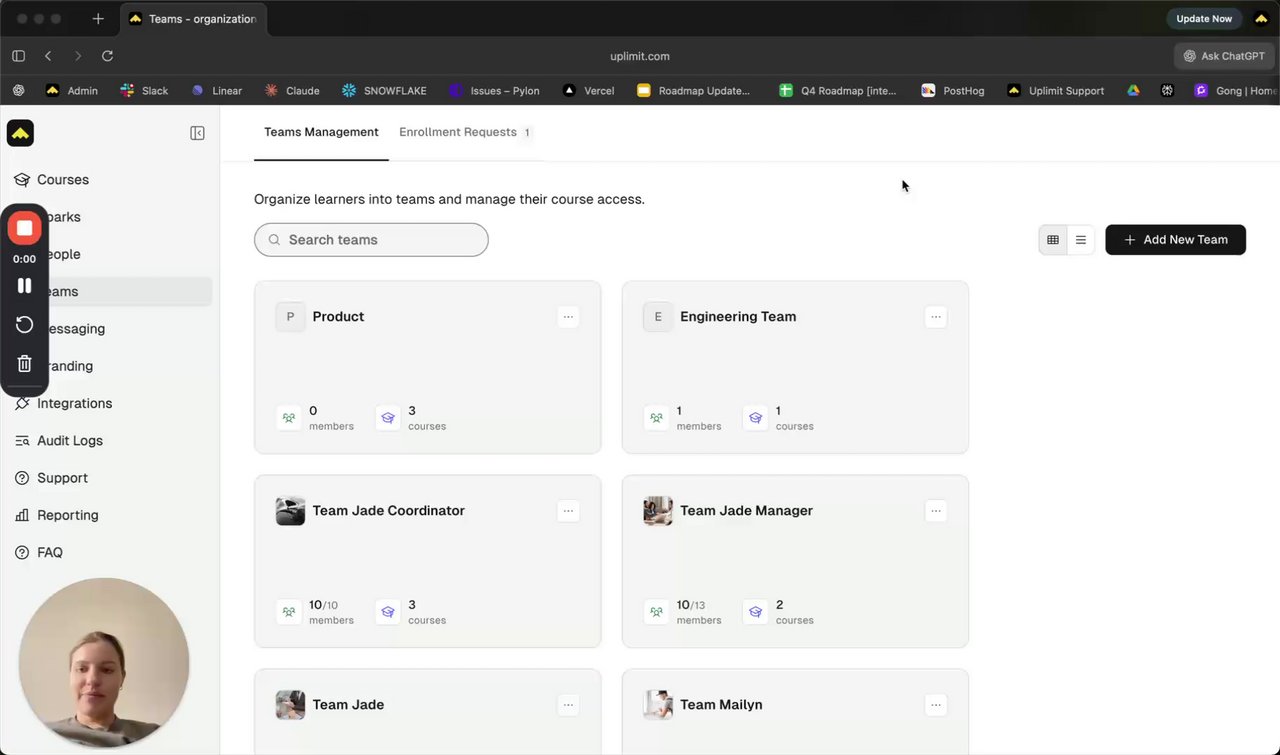Image resolution: width=1280 pixels, height=755 pixels.
Task: Stop the screen recording
Action: [x=24, y=228]
